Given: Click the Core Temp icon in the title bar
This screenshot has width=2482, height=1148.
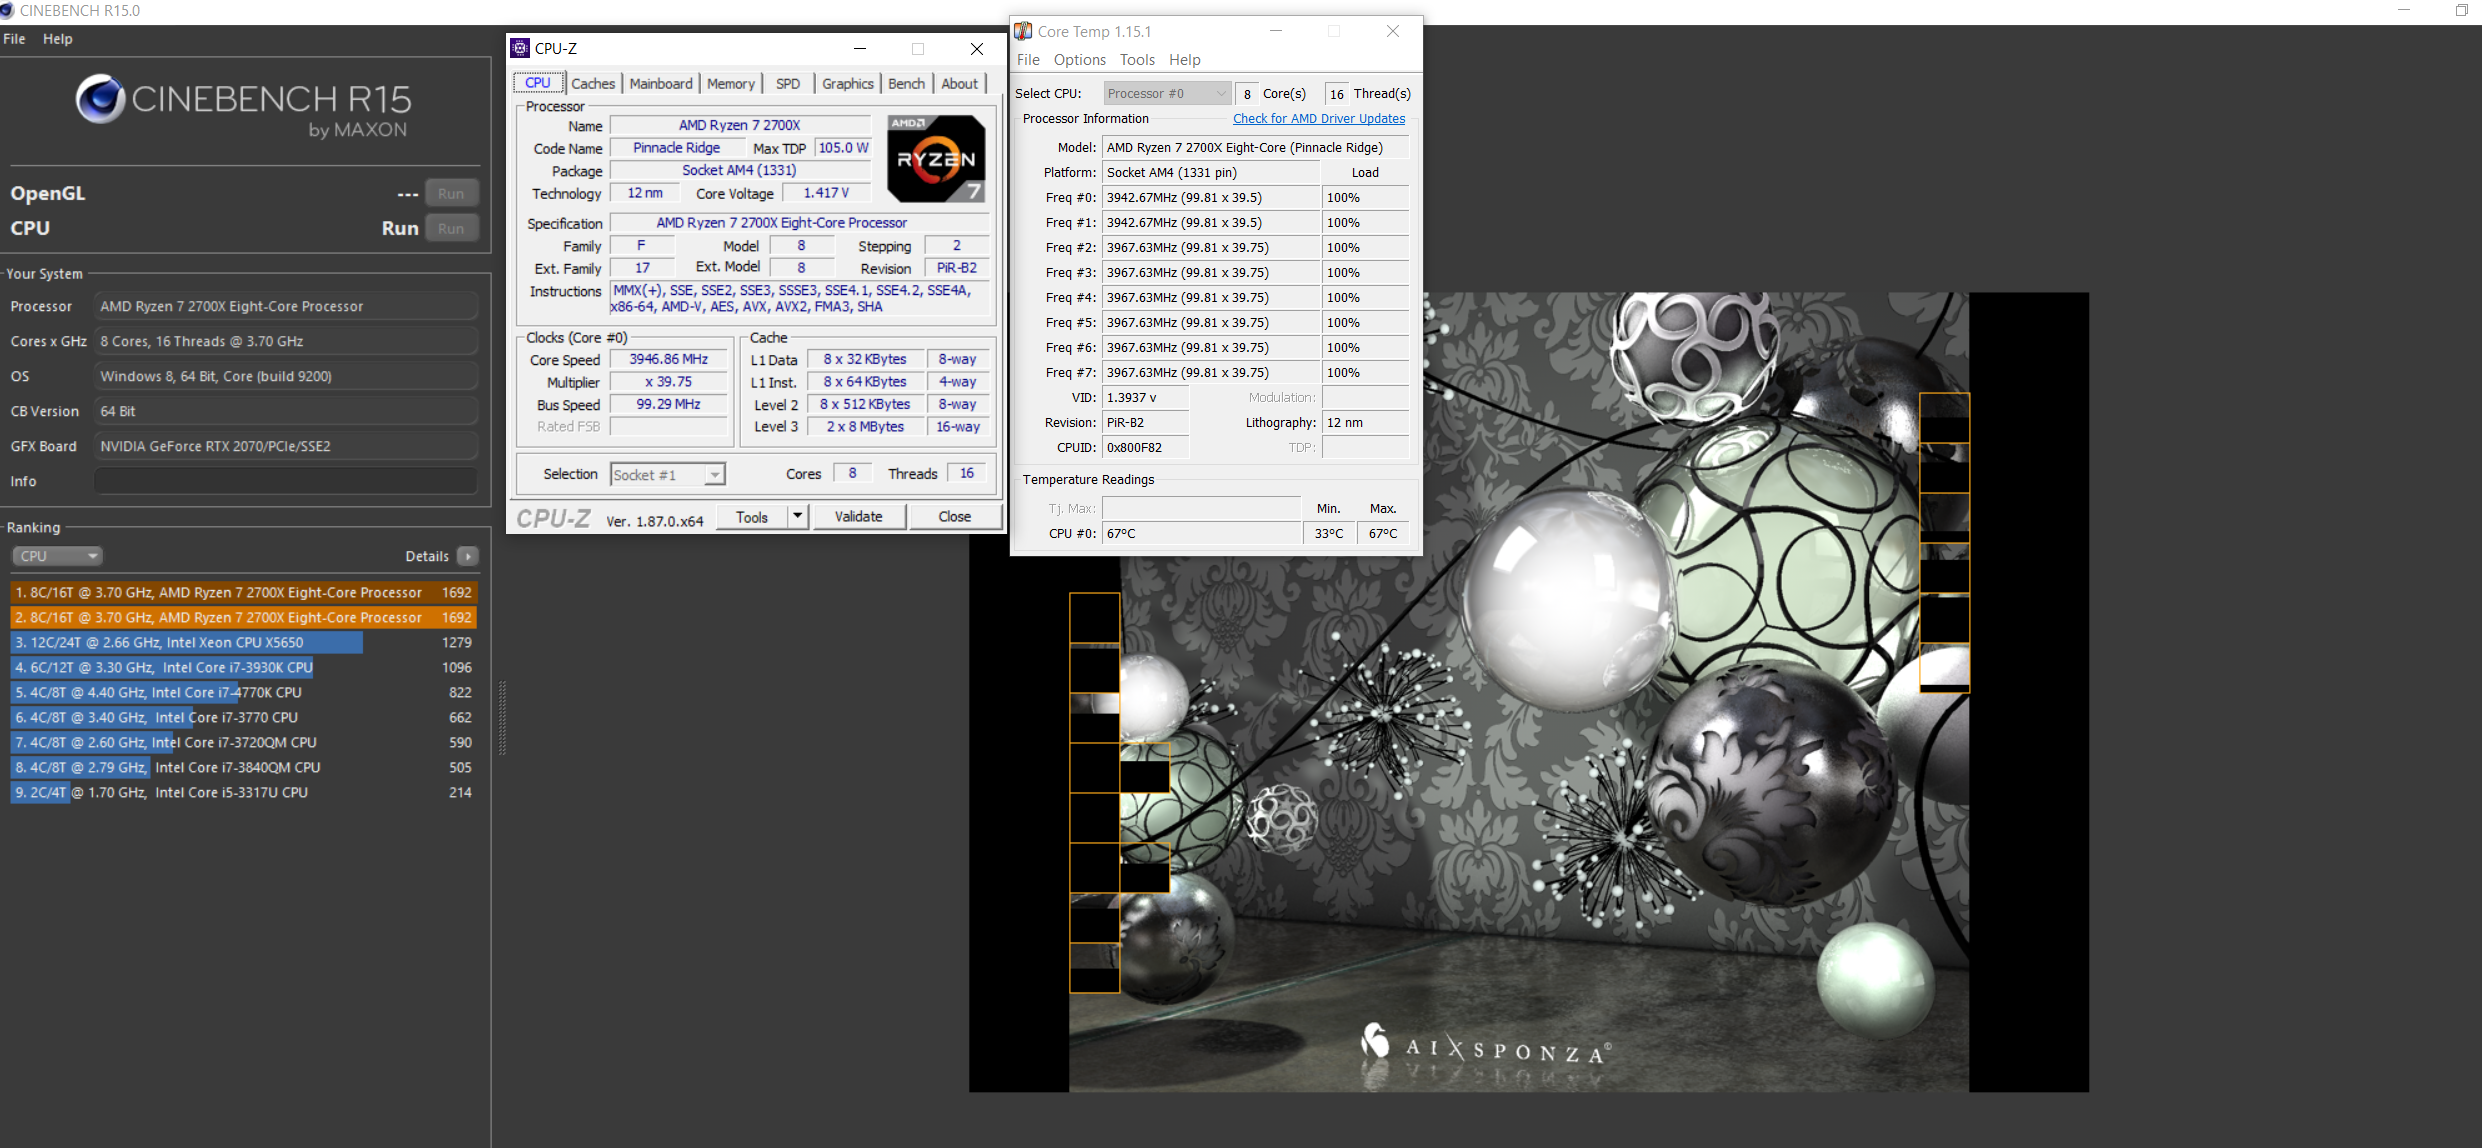Looking at the screenshot, I should pos(1023,30).
